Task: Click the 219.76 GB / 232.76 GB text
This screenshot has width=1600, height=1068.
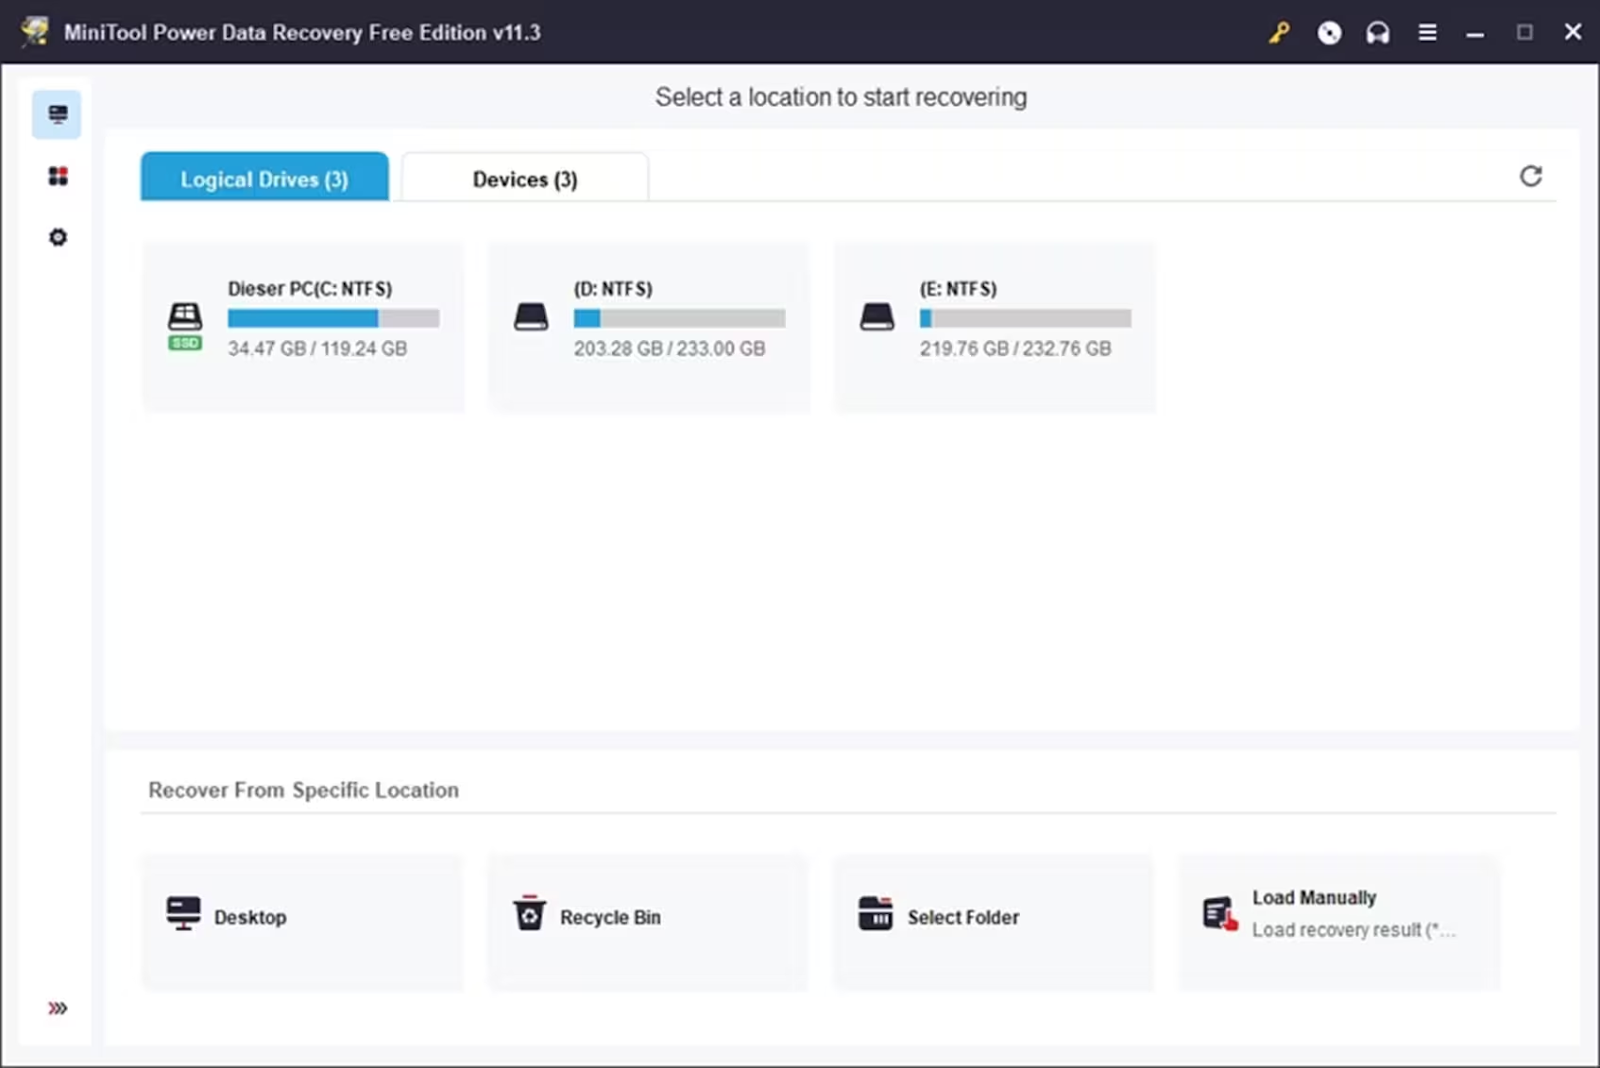Action: 1015,348
